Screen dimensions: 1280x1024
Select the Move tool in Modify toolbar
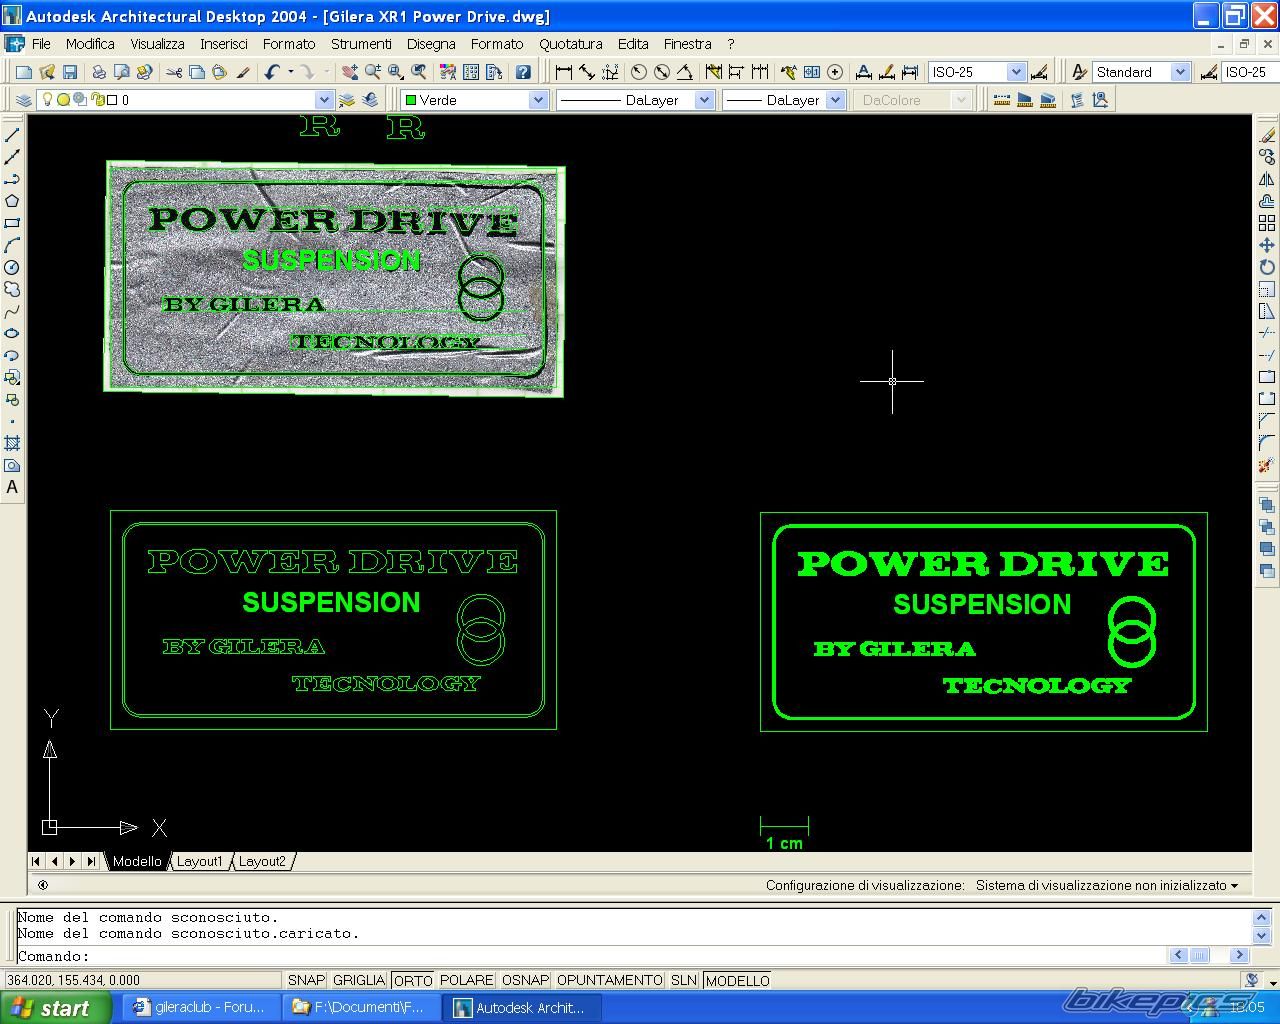1267,245
